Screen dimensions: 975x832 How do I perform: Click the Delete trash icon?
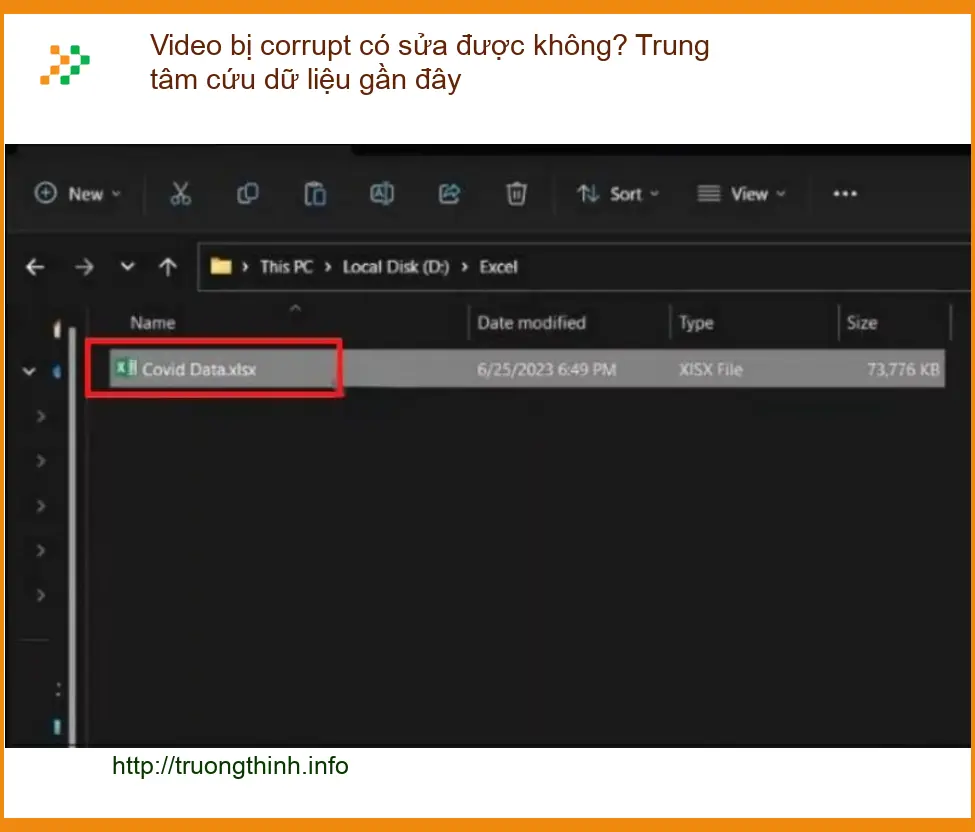click(x=516, y=194)
